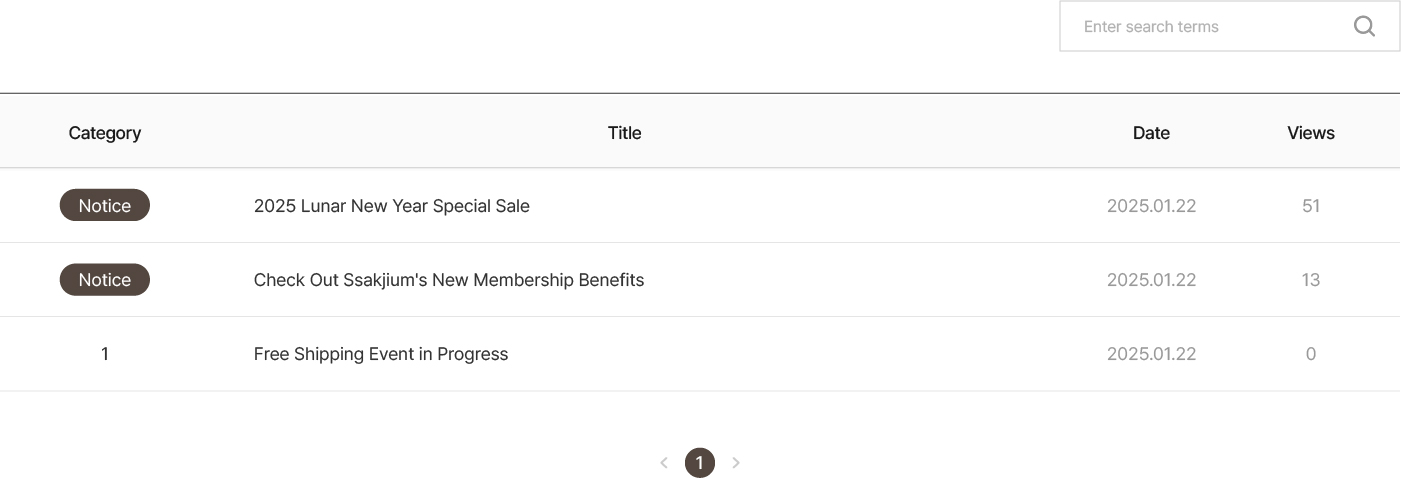The height and width of the screenshot is (478, 1401).
Task: Click the magnifying glass search icon
Action: pos(1364,26)
